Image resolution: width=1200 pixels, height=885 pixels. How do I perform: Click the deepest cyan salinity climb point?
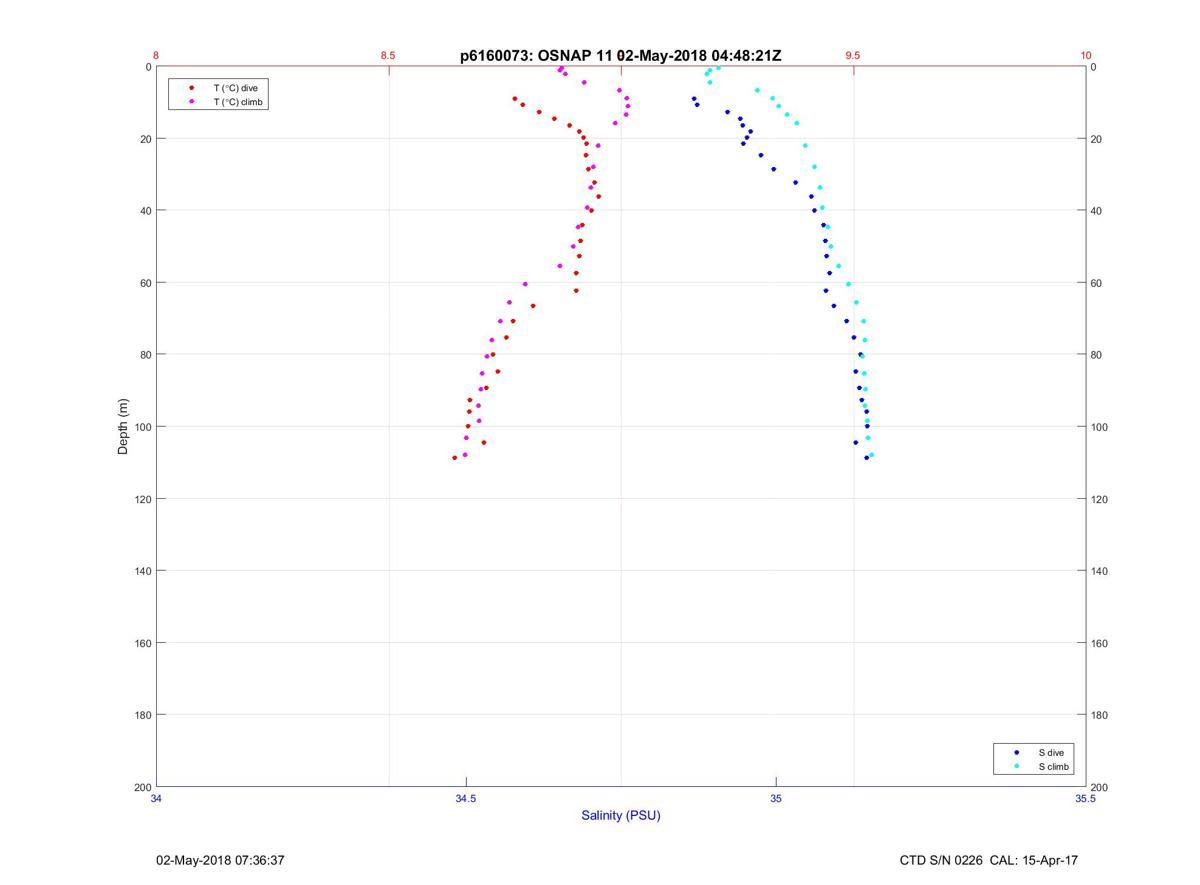pyautogui.click(x=872, y=455)
